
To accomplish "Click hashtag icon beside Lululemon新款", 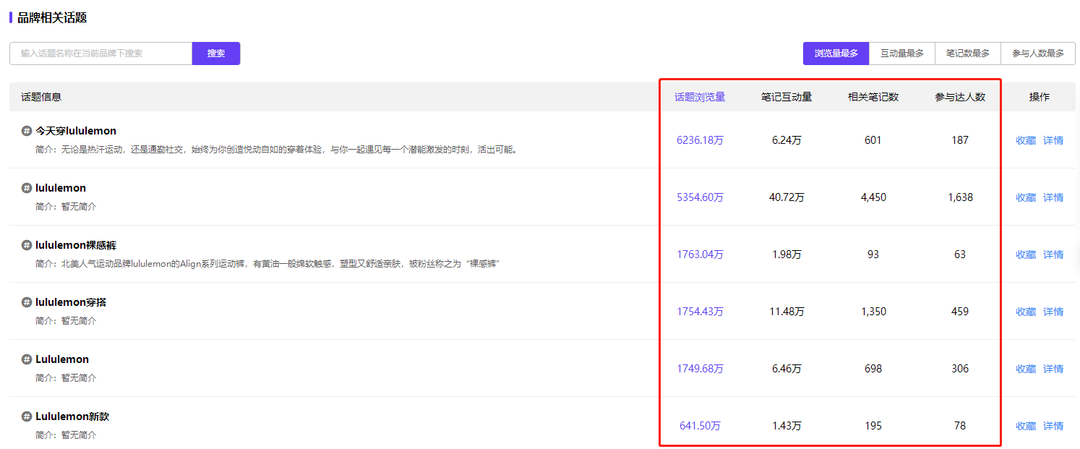I will (26, 416).
